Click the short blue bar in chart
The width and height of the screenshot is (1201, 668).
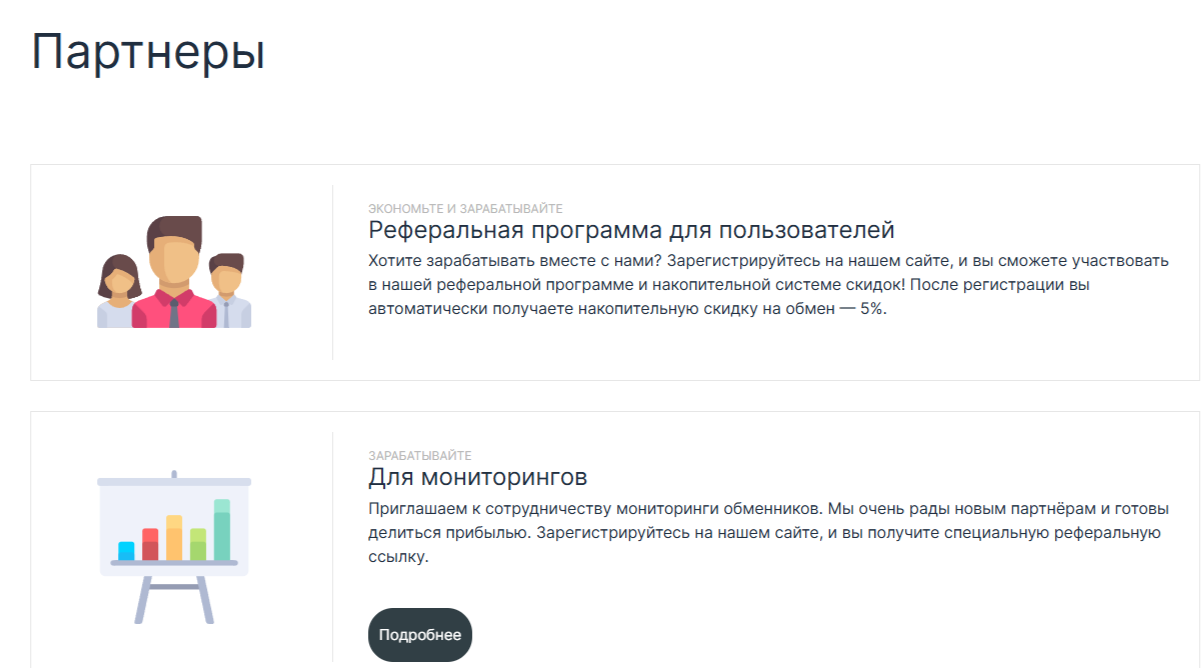coord(127,551)
